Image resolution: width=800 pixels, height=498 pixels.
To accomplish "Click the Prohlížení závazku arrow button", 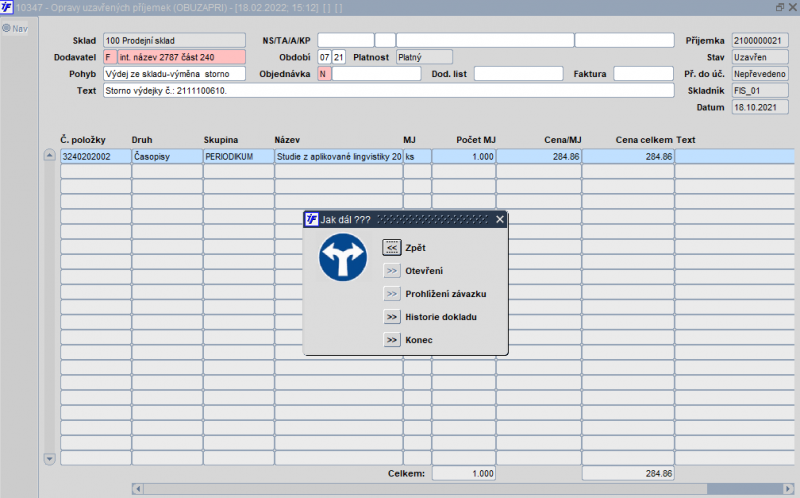I will pos(392,294).
